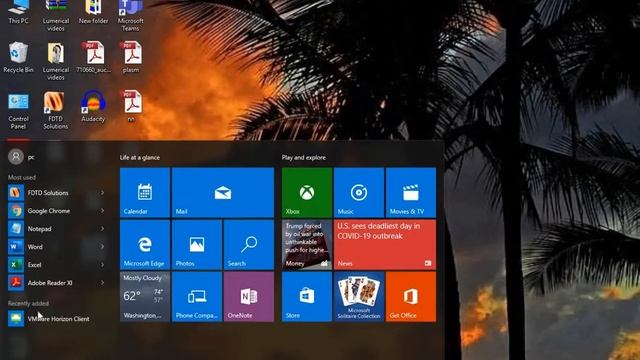Open the plasm PDF file on desktop
Screen dimensions: 640x360
click(x=131, y=57)
